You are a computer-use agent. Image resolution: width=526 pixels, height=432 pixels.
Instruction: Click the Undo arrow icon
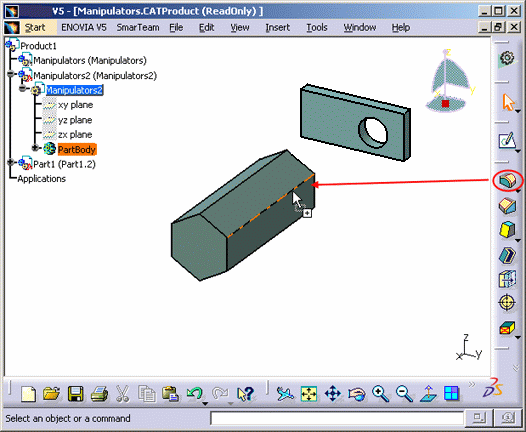(x=195, y=393)
